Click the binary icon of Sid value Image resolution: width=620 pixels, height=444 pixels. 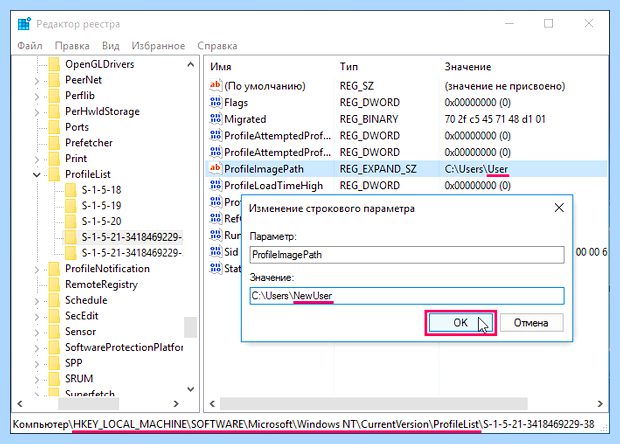tap(215, 251)
